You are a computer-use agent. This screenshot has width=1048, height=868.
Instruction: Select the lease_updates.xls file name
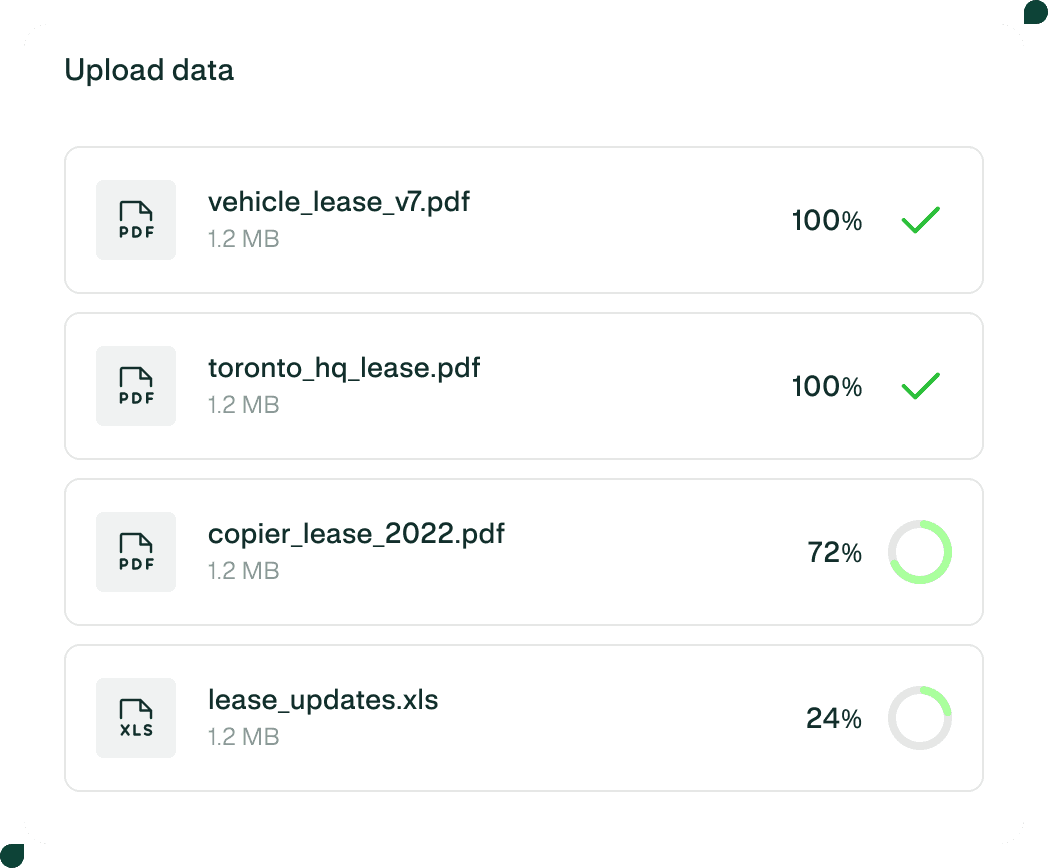click(x=323, y=700)
